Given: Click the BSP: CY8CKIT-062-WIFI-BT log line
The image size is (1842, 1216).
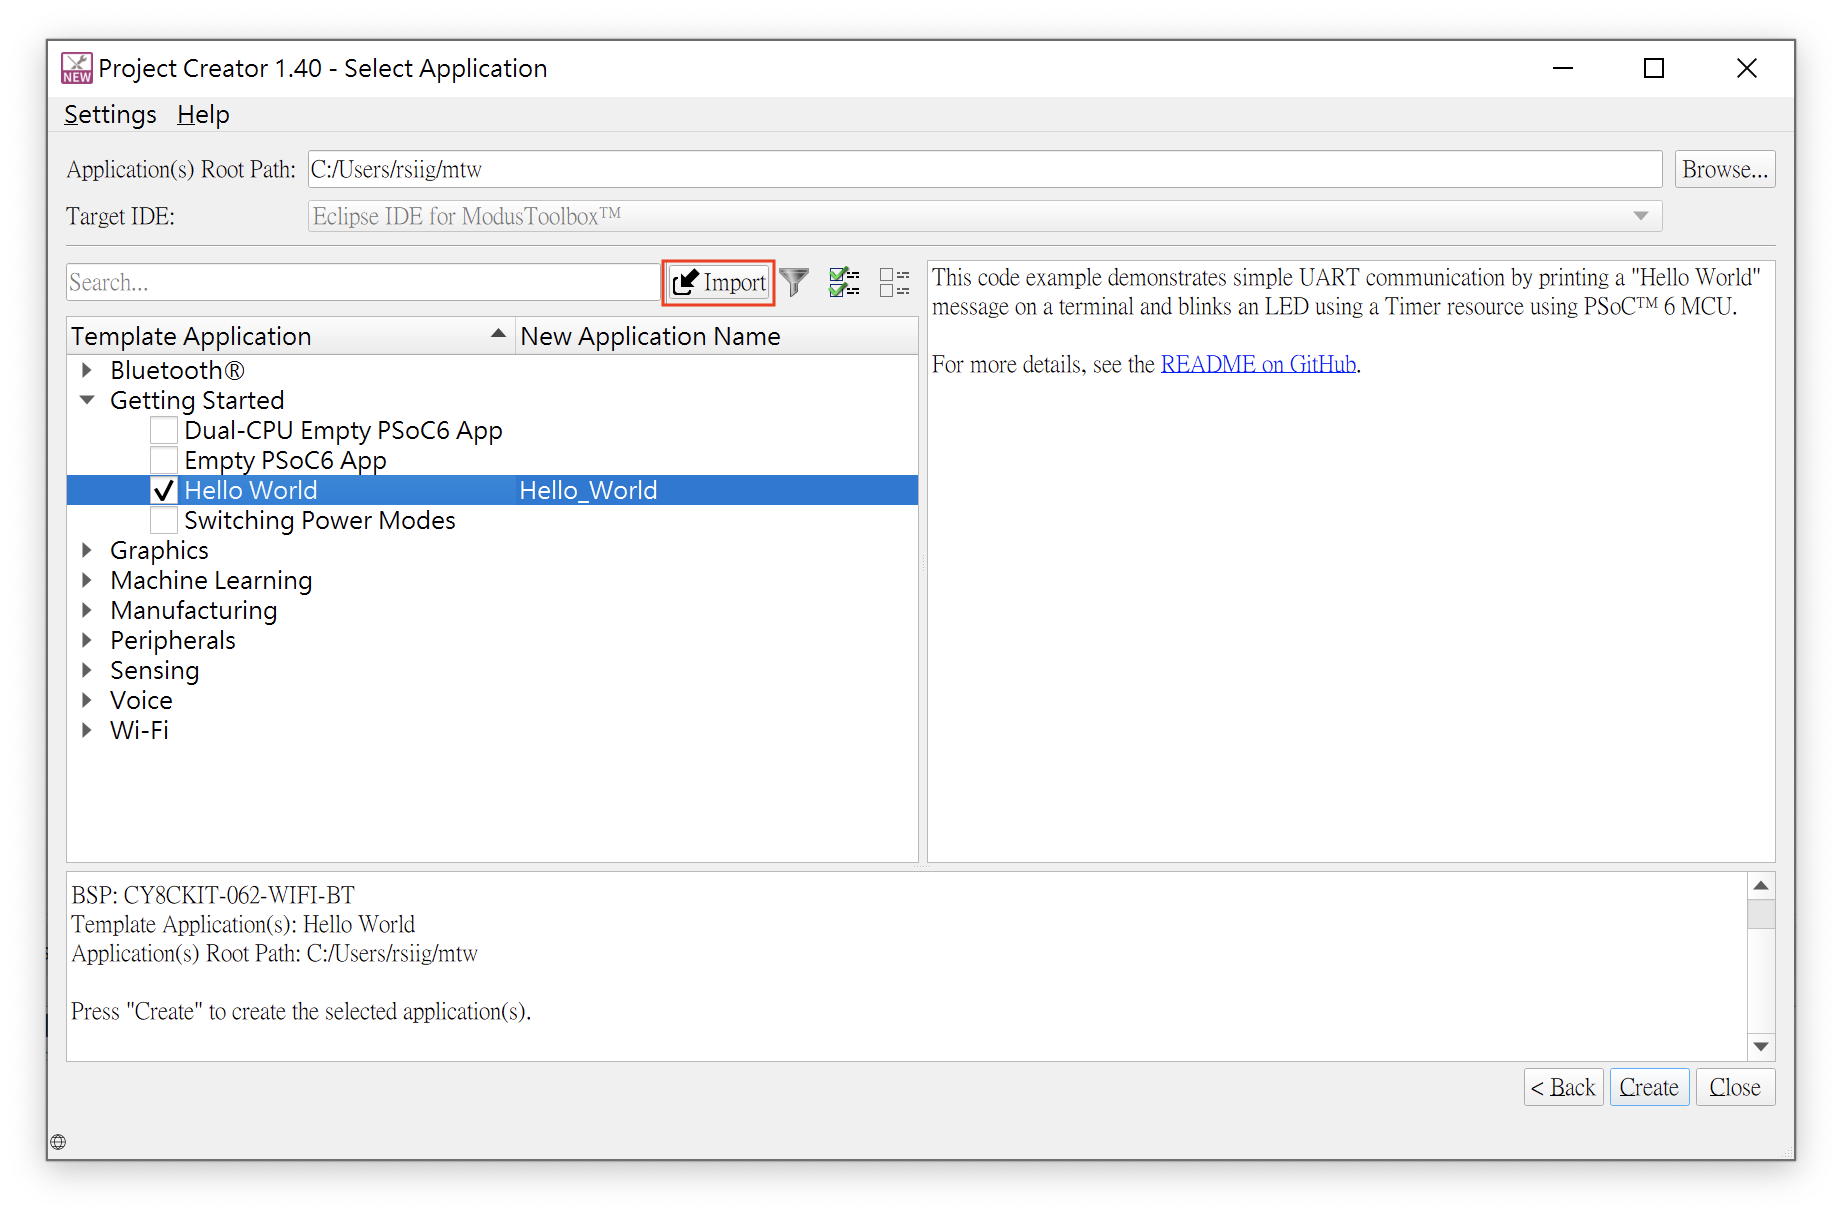Looking at the screenshot, I should tap(213, 895).
